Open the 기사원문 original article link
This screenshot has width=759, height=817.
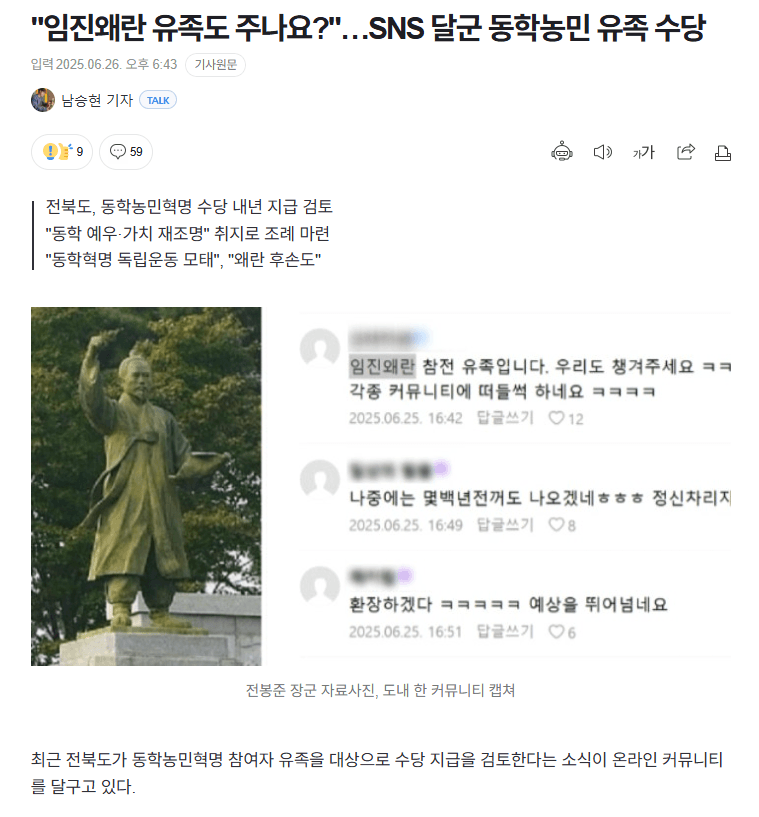point(215,65)
